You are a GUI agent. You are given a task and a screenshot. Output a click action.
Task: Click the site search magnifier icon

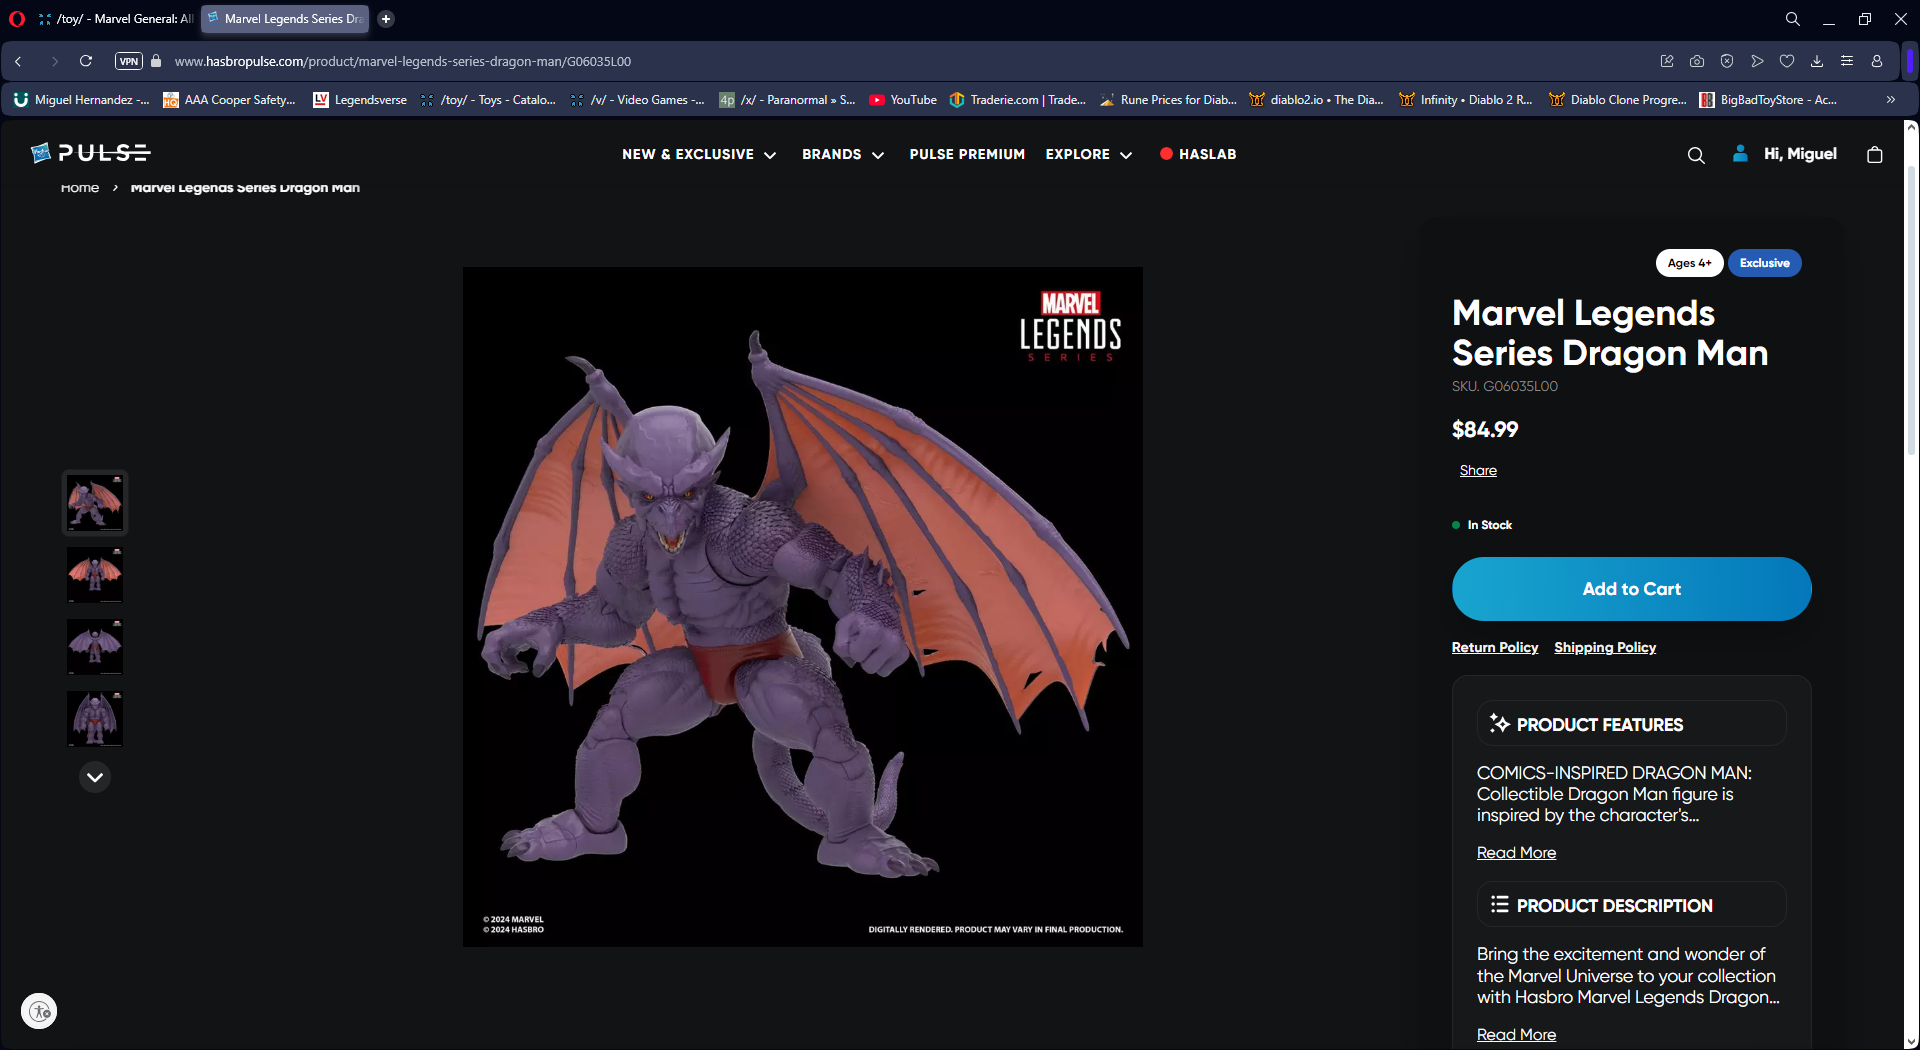(x=1695, y=155)
